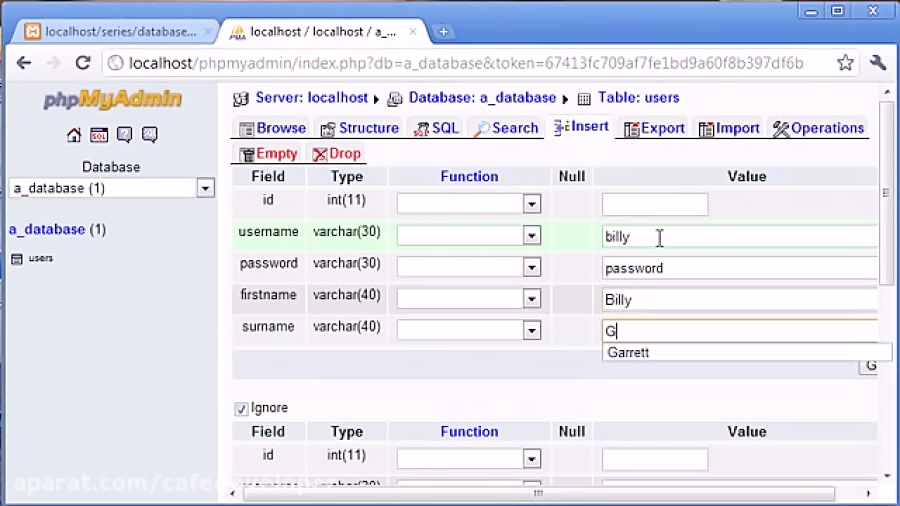Open a_database link in sidebar

point(47,229)
